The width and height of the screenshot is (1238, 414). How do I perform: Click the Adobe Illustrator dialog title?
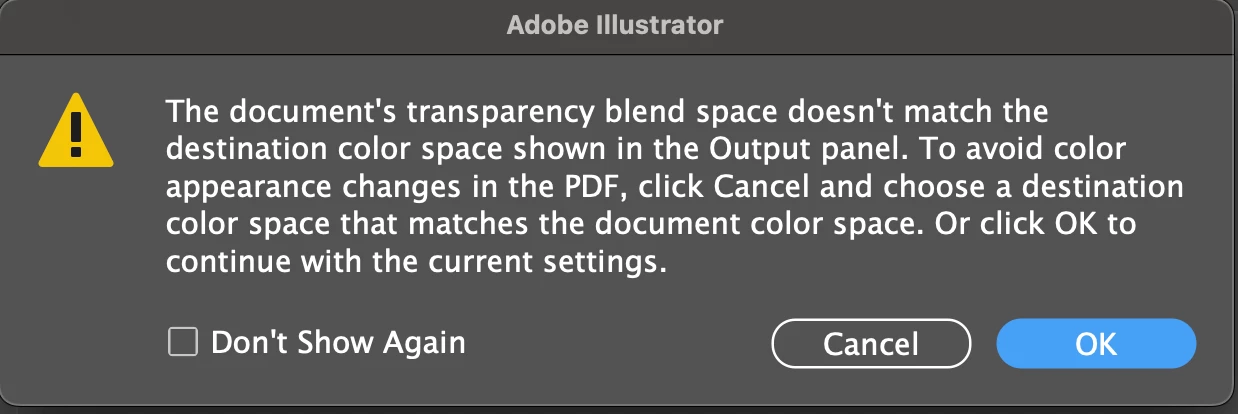(615, 25)
